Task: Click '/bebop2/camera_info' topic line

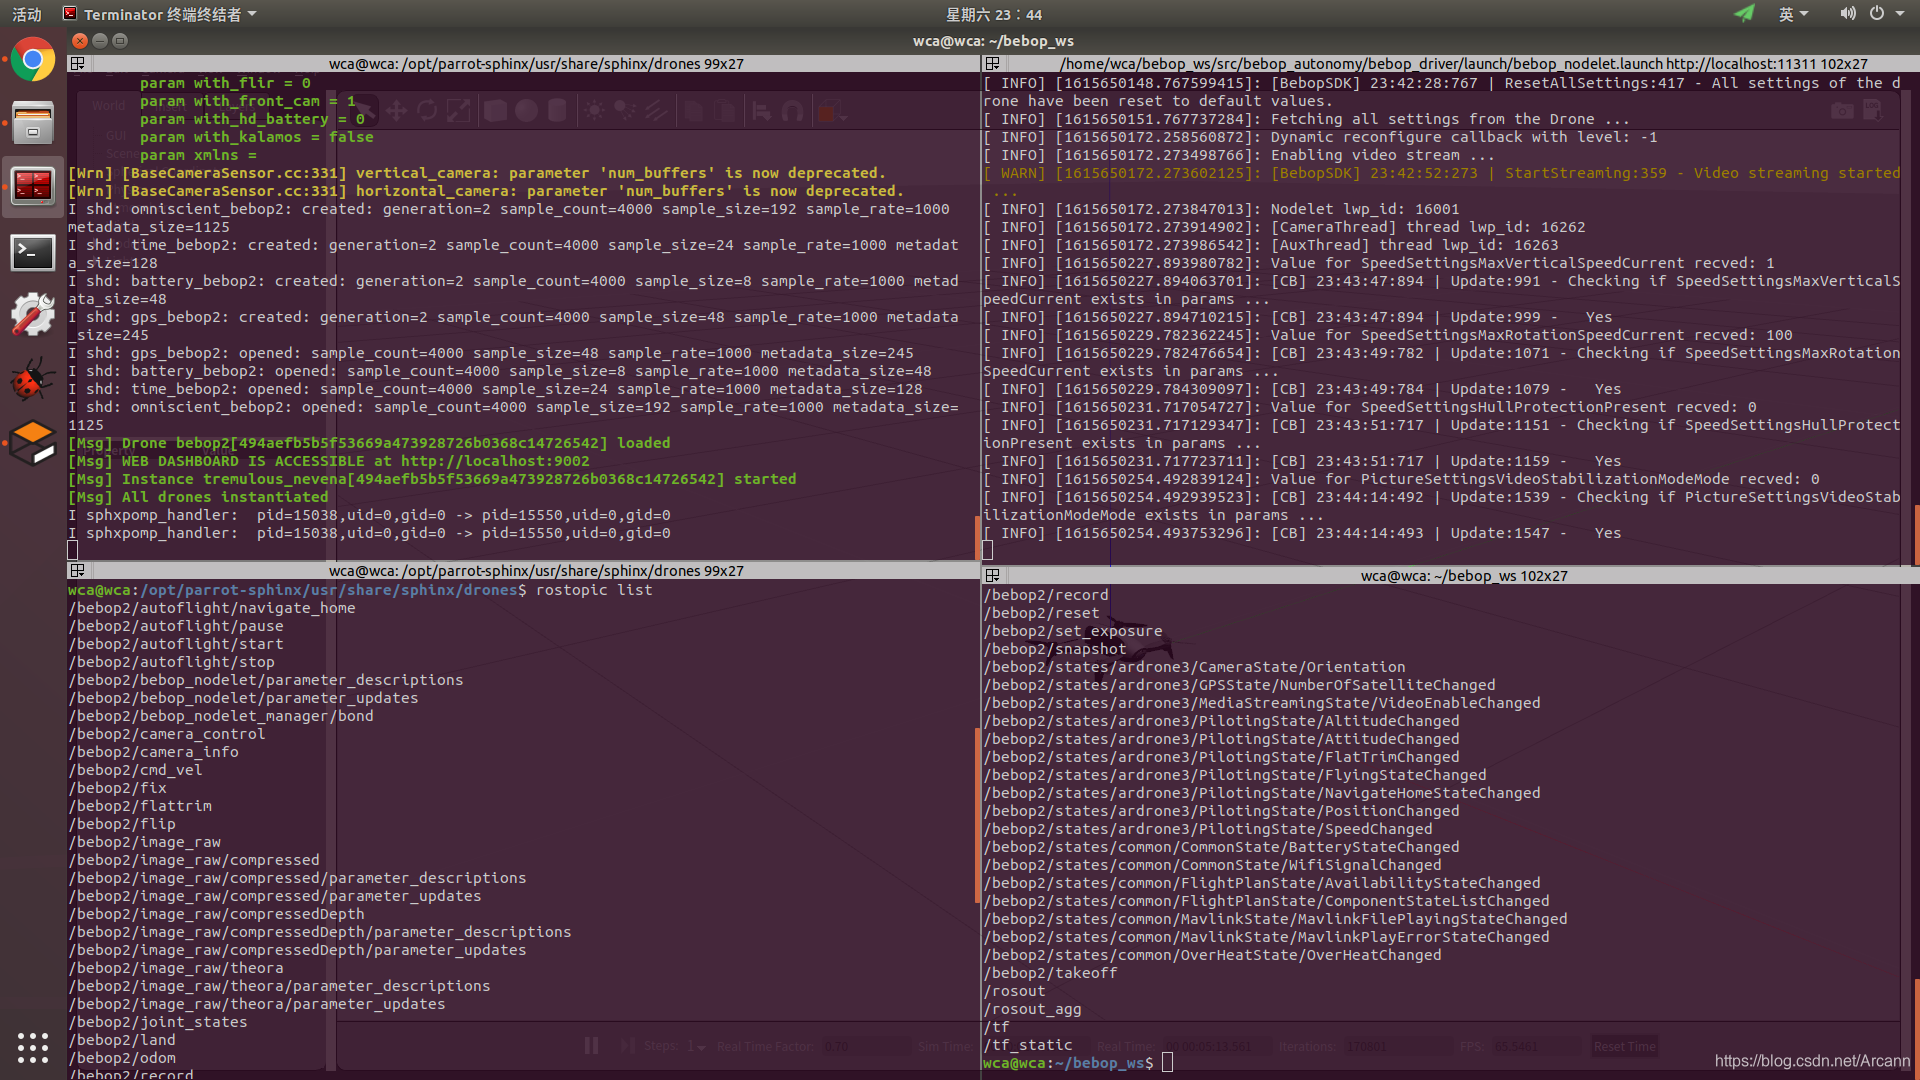Action: coord(153,752)
